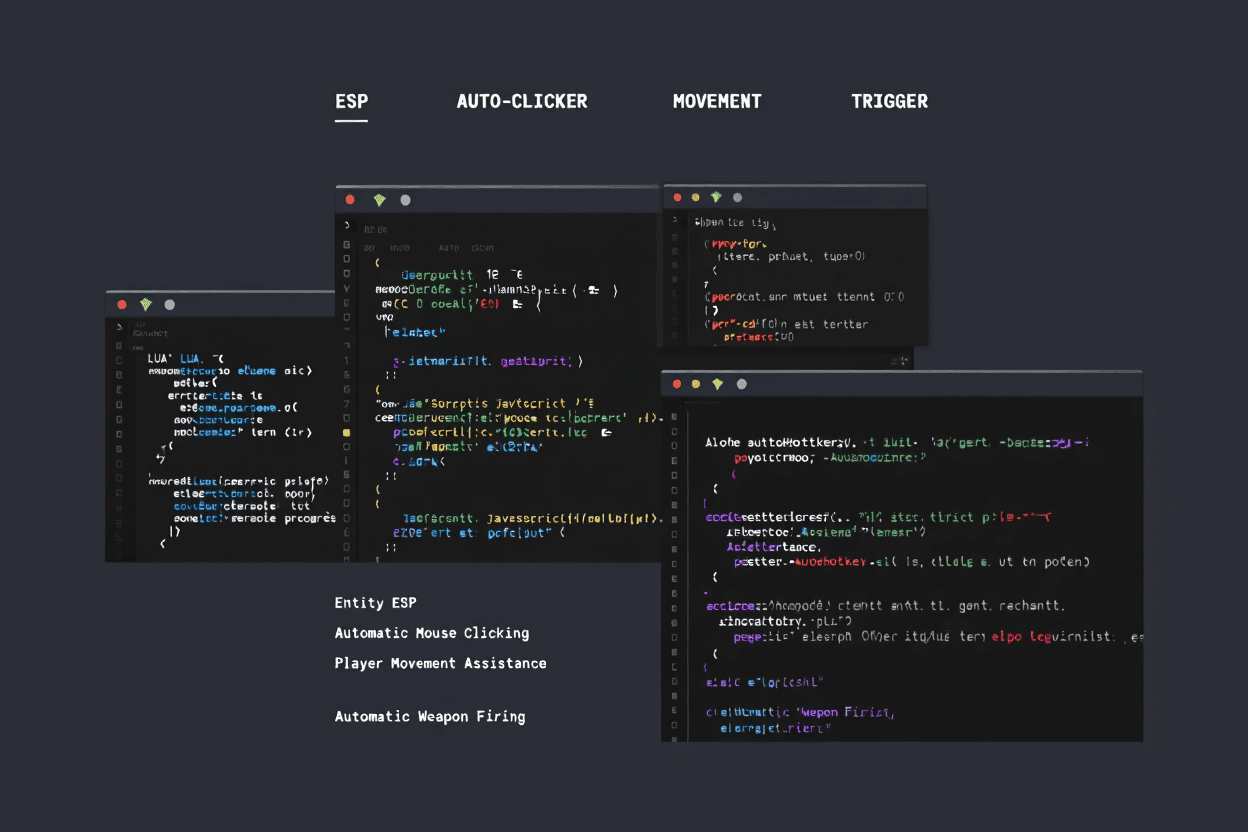Open the AUTO-CLICKER tab

tap(522, 101)
